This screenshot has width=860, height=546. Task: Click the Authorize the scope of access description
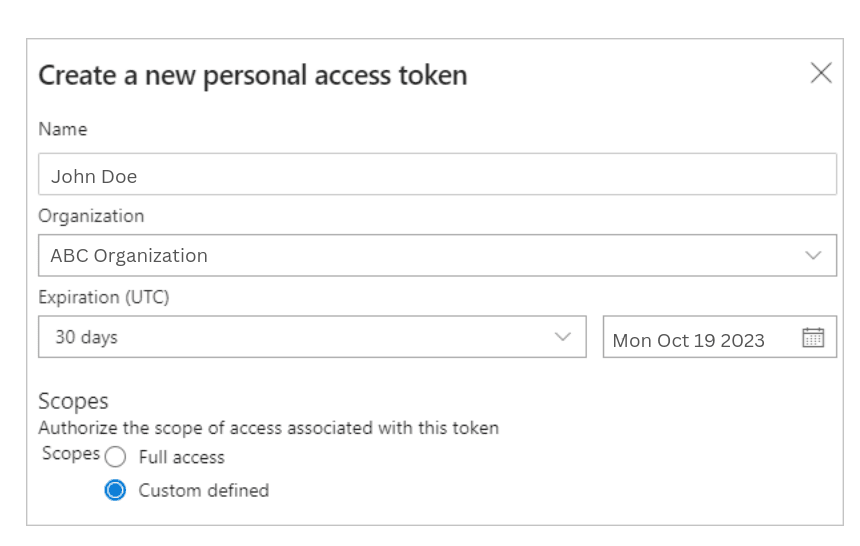(269, 428)
